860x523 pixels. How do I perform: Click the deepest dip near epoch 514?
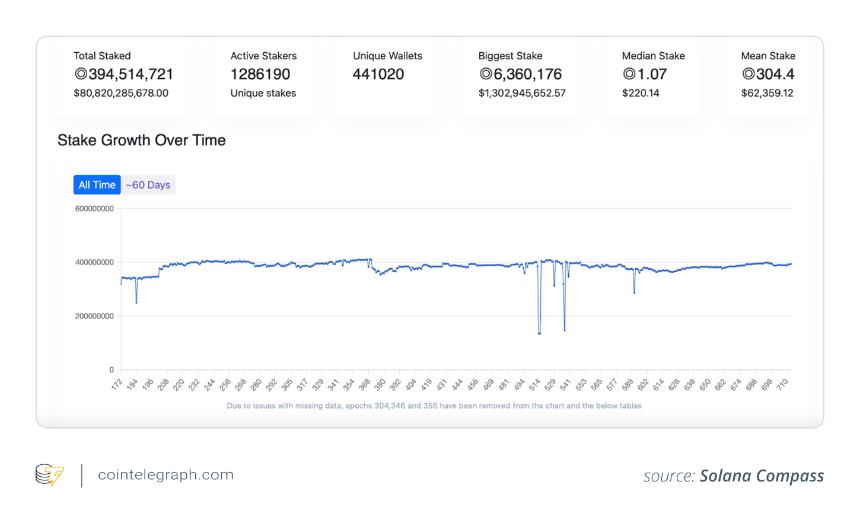click(539, 333)
